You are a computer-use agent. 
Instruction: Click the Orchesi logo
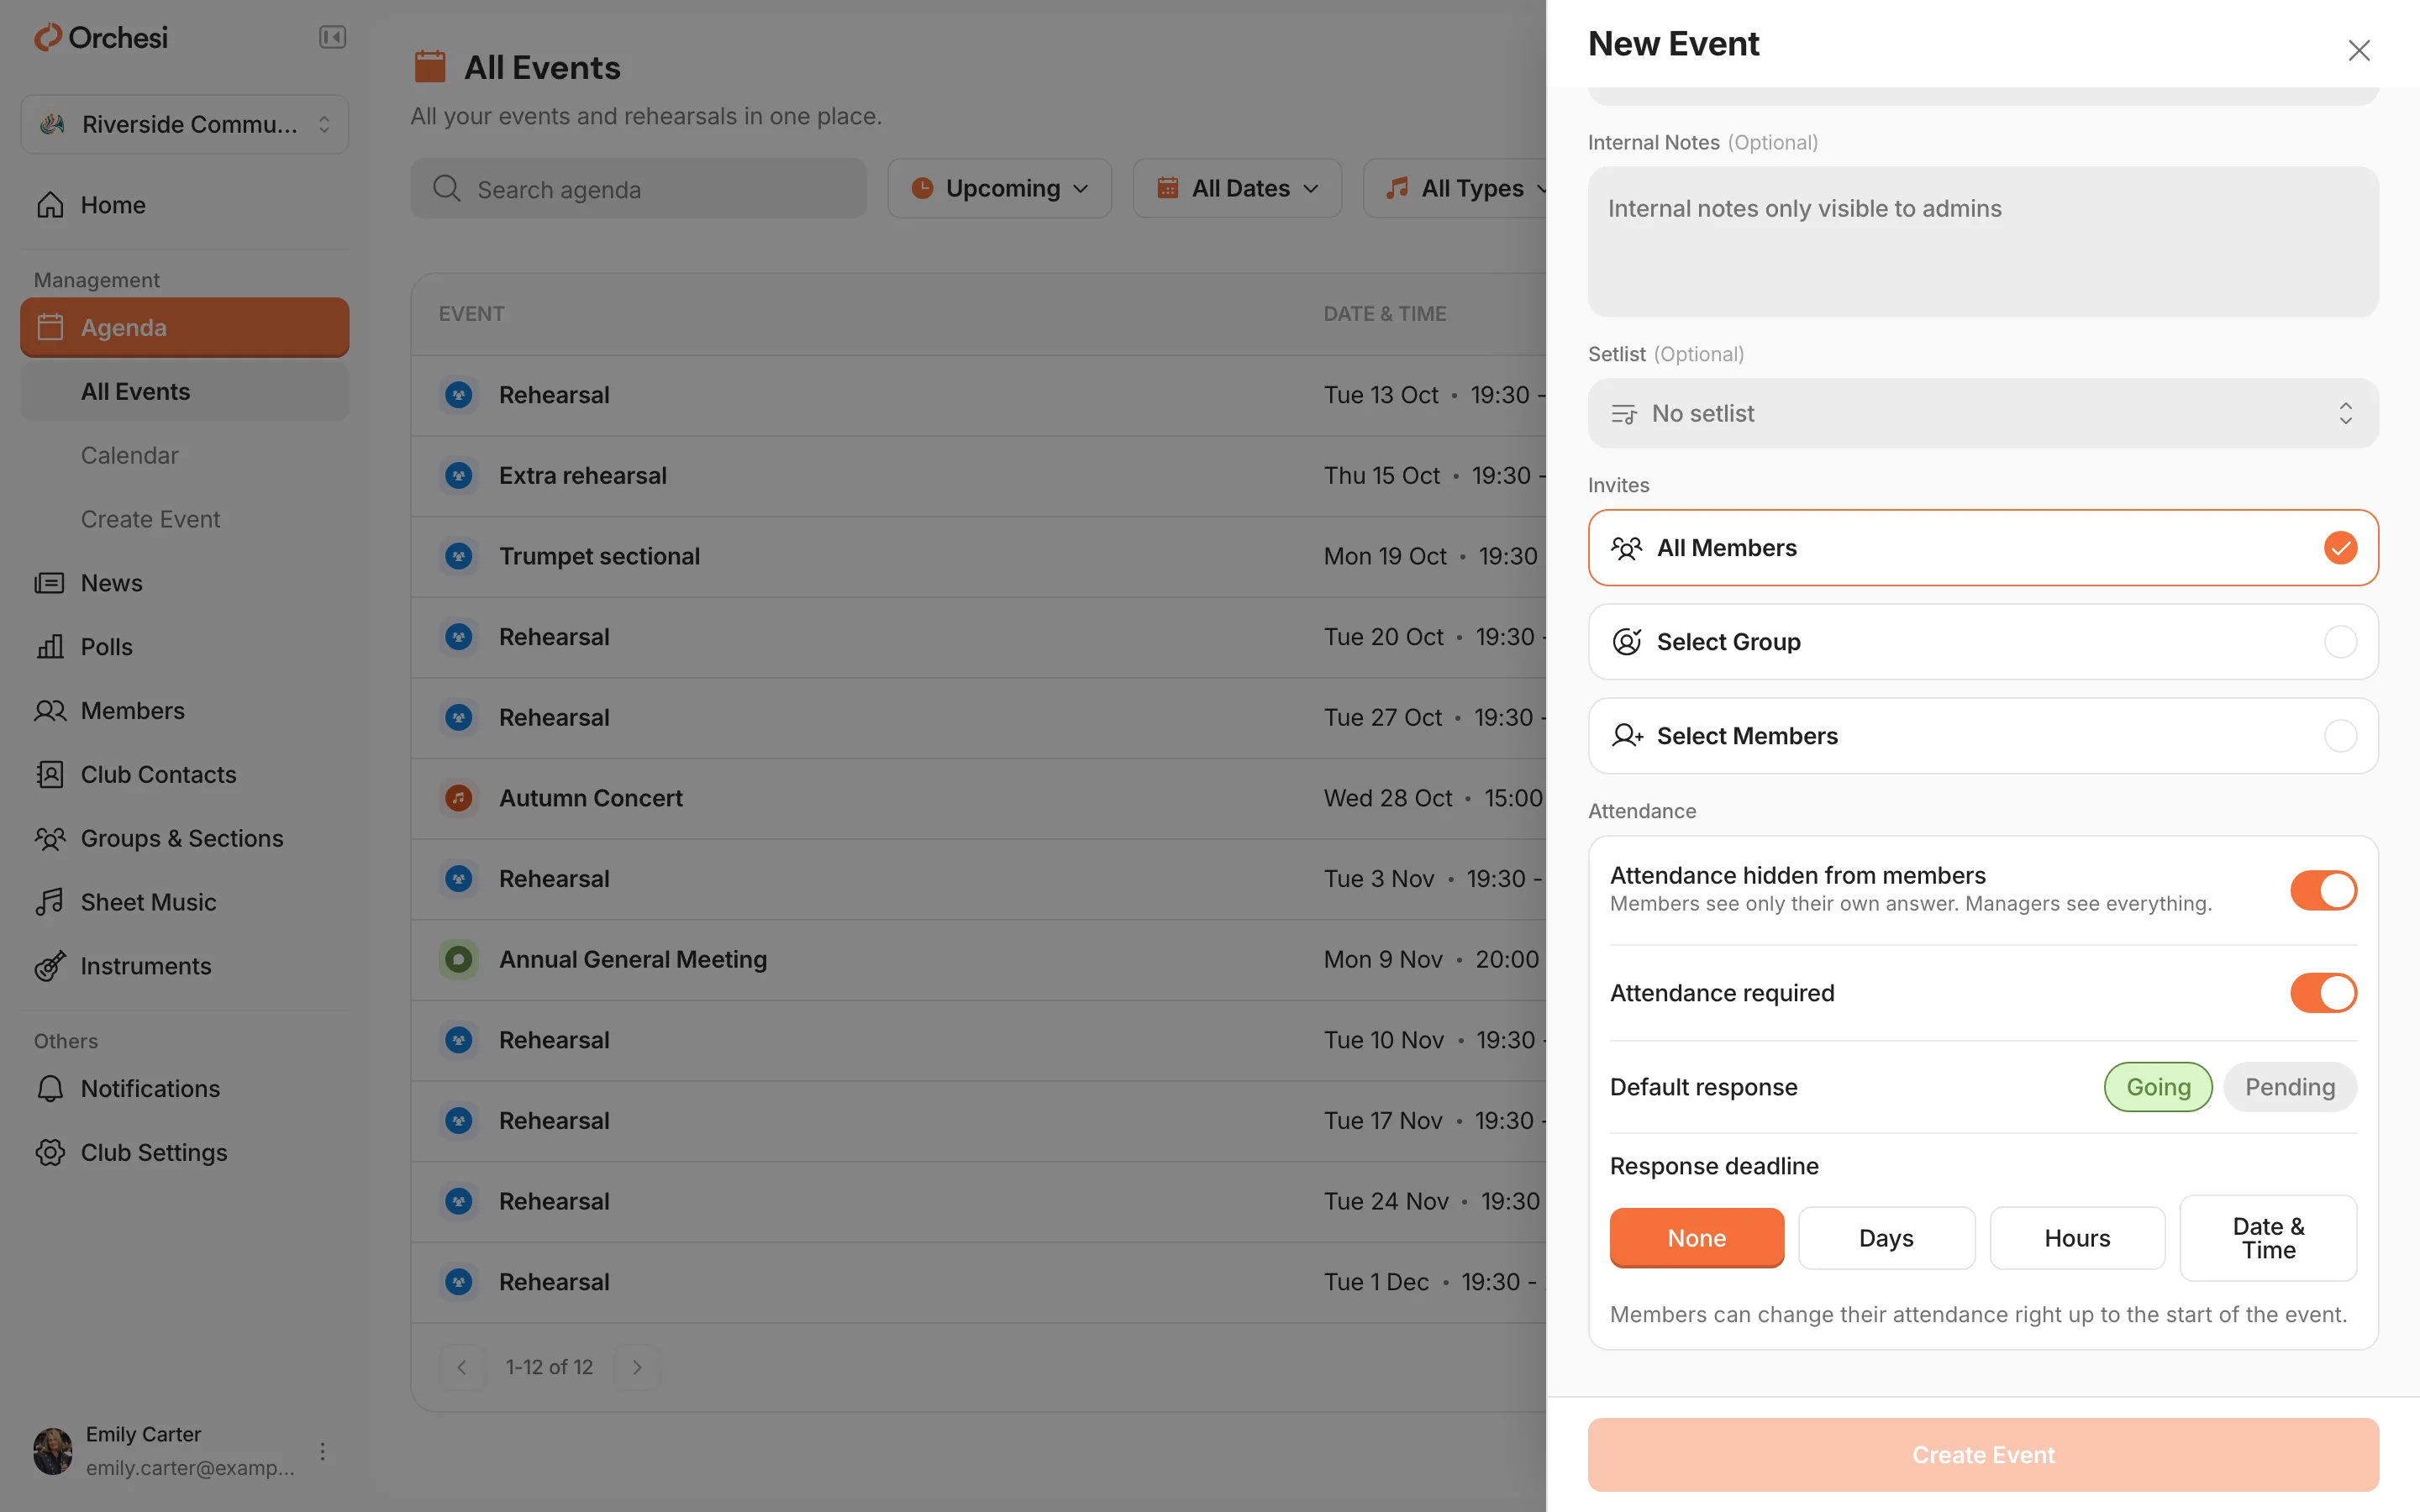tap(101, 38)
